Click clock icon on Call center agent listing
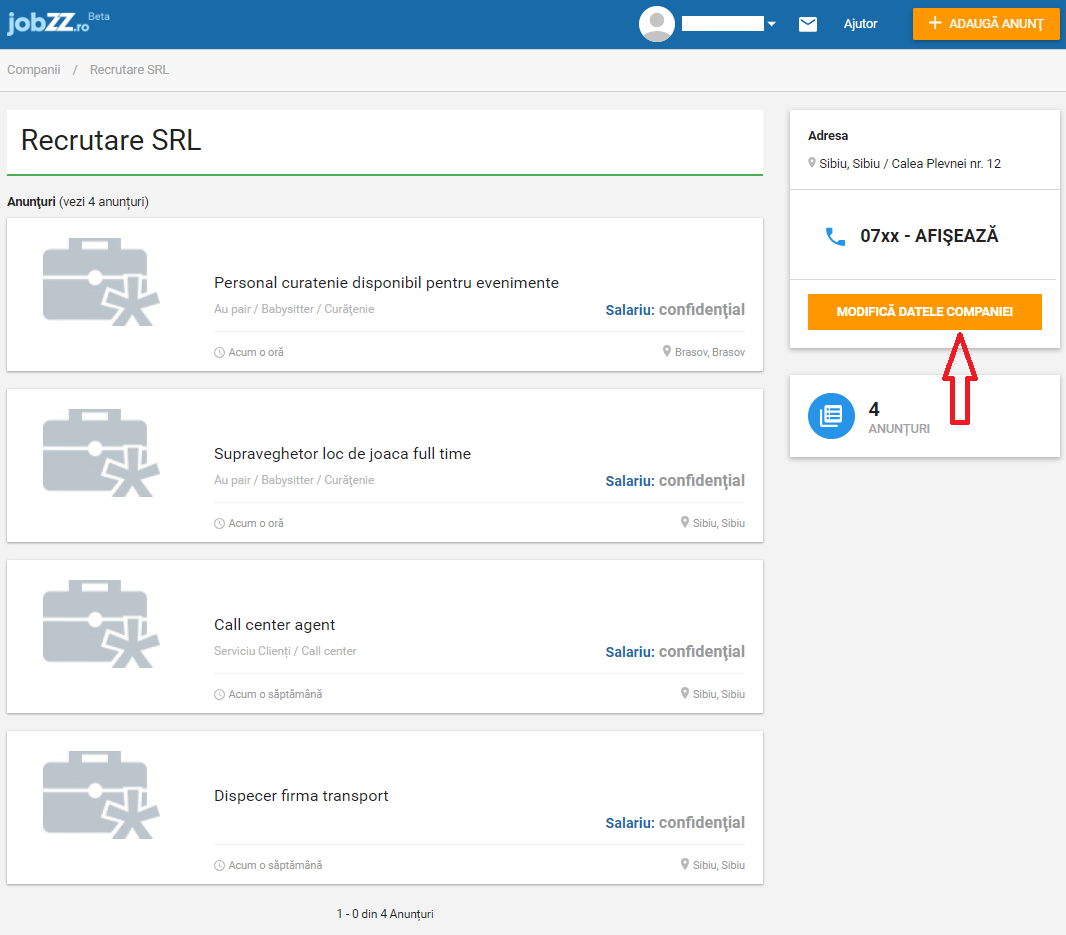The height and width of the screenshot is (935, 1066). point(219,694)
